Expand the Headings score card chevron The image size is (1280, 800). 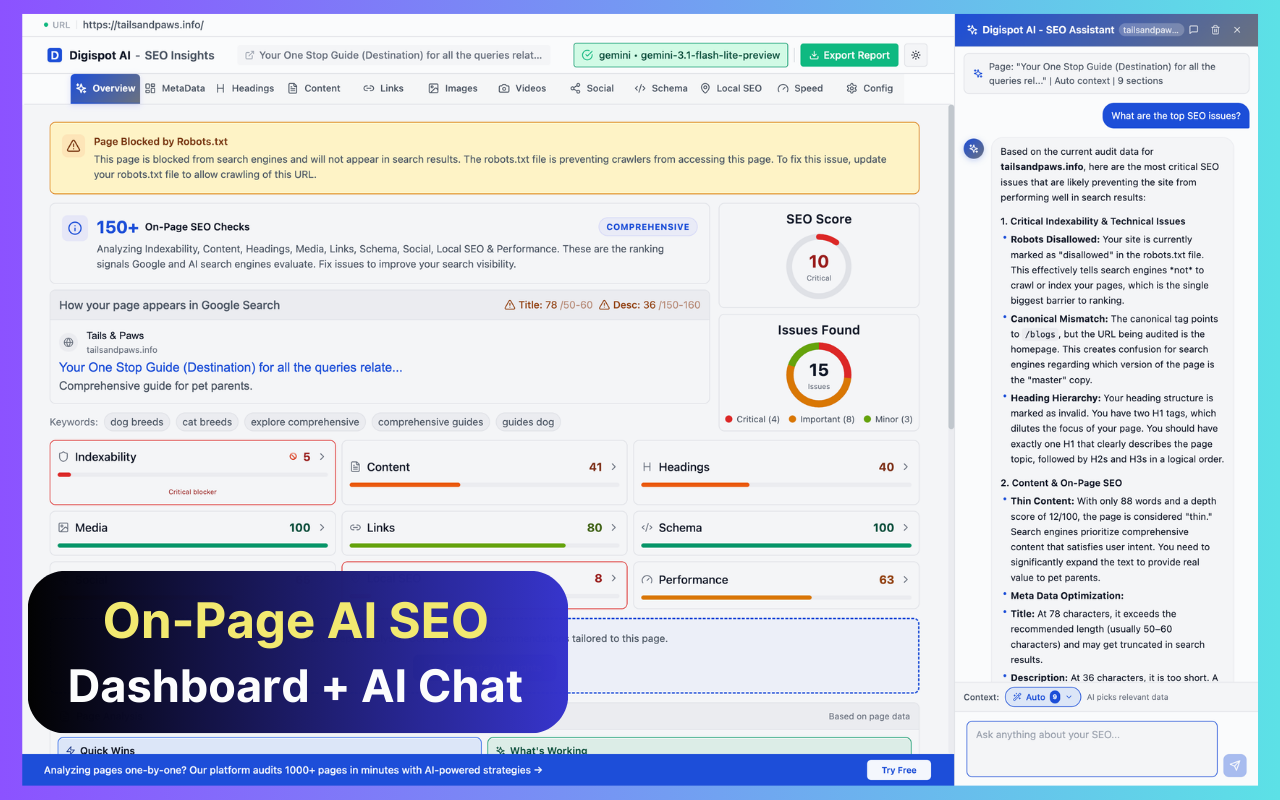(x=906, y=467)
